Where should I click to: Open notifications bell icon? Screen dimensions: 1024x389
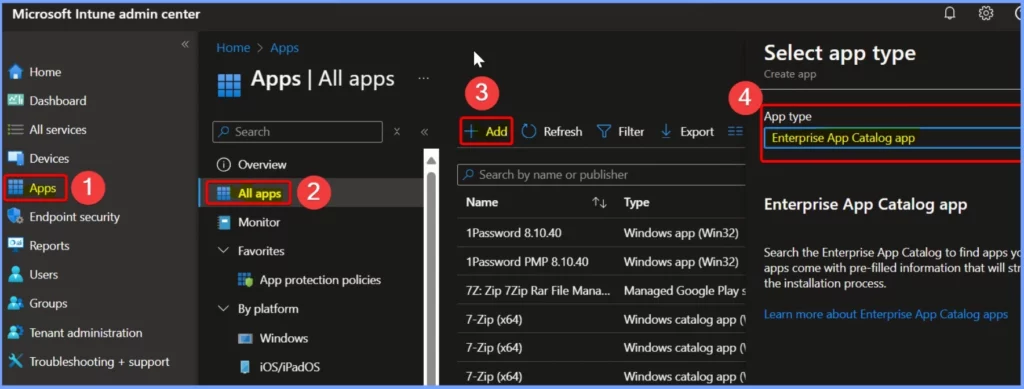pos(950,13)
